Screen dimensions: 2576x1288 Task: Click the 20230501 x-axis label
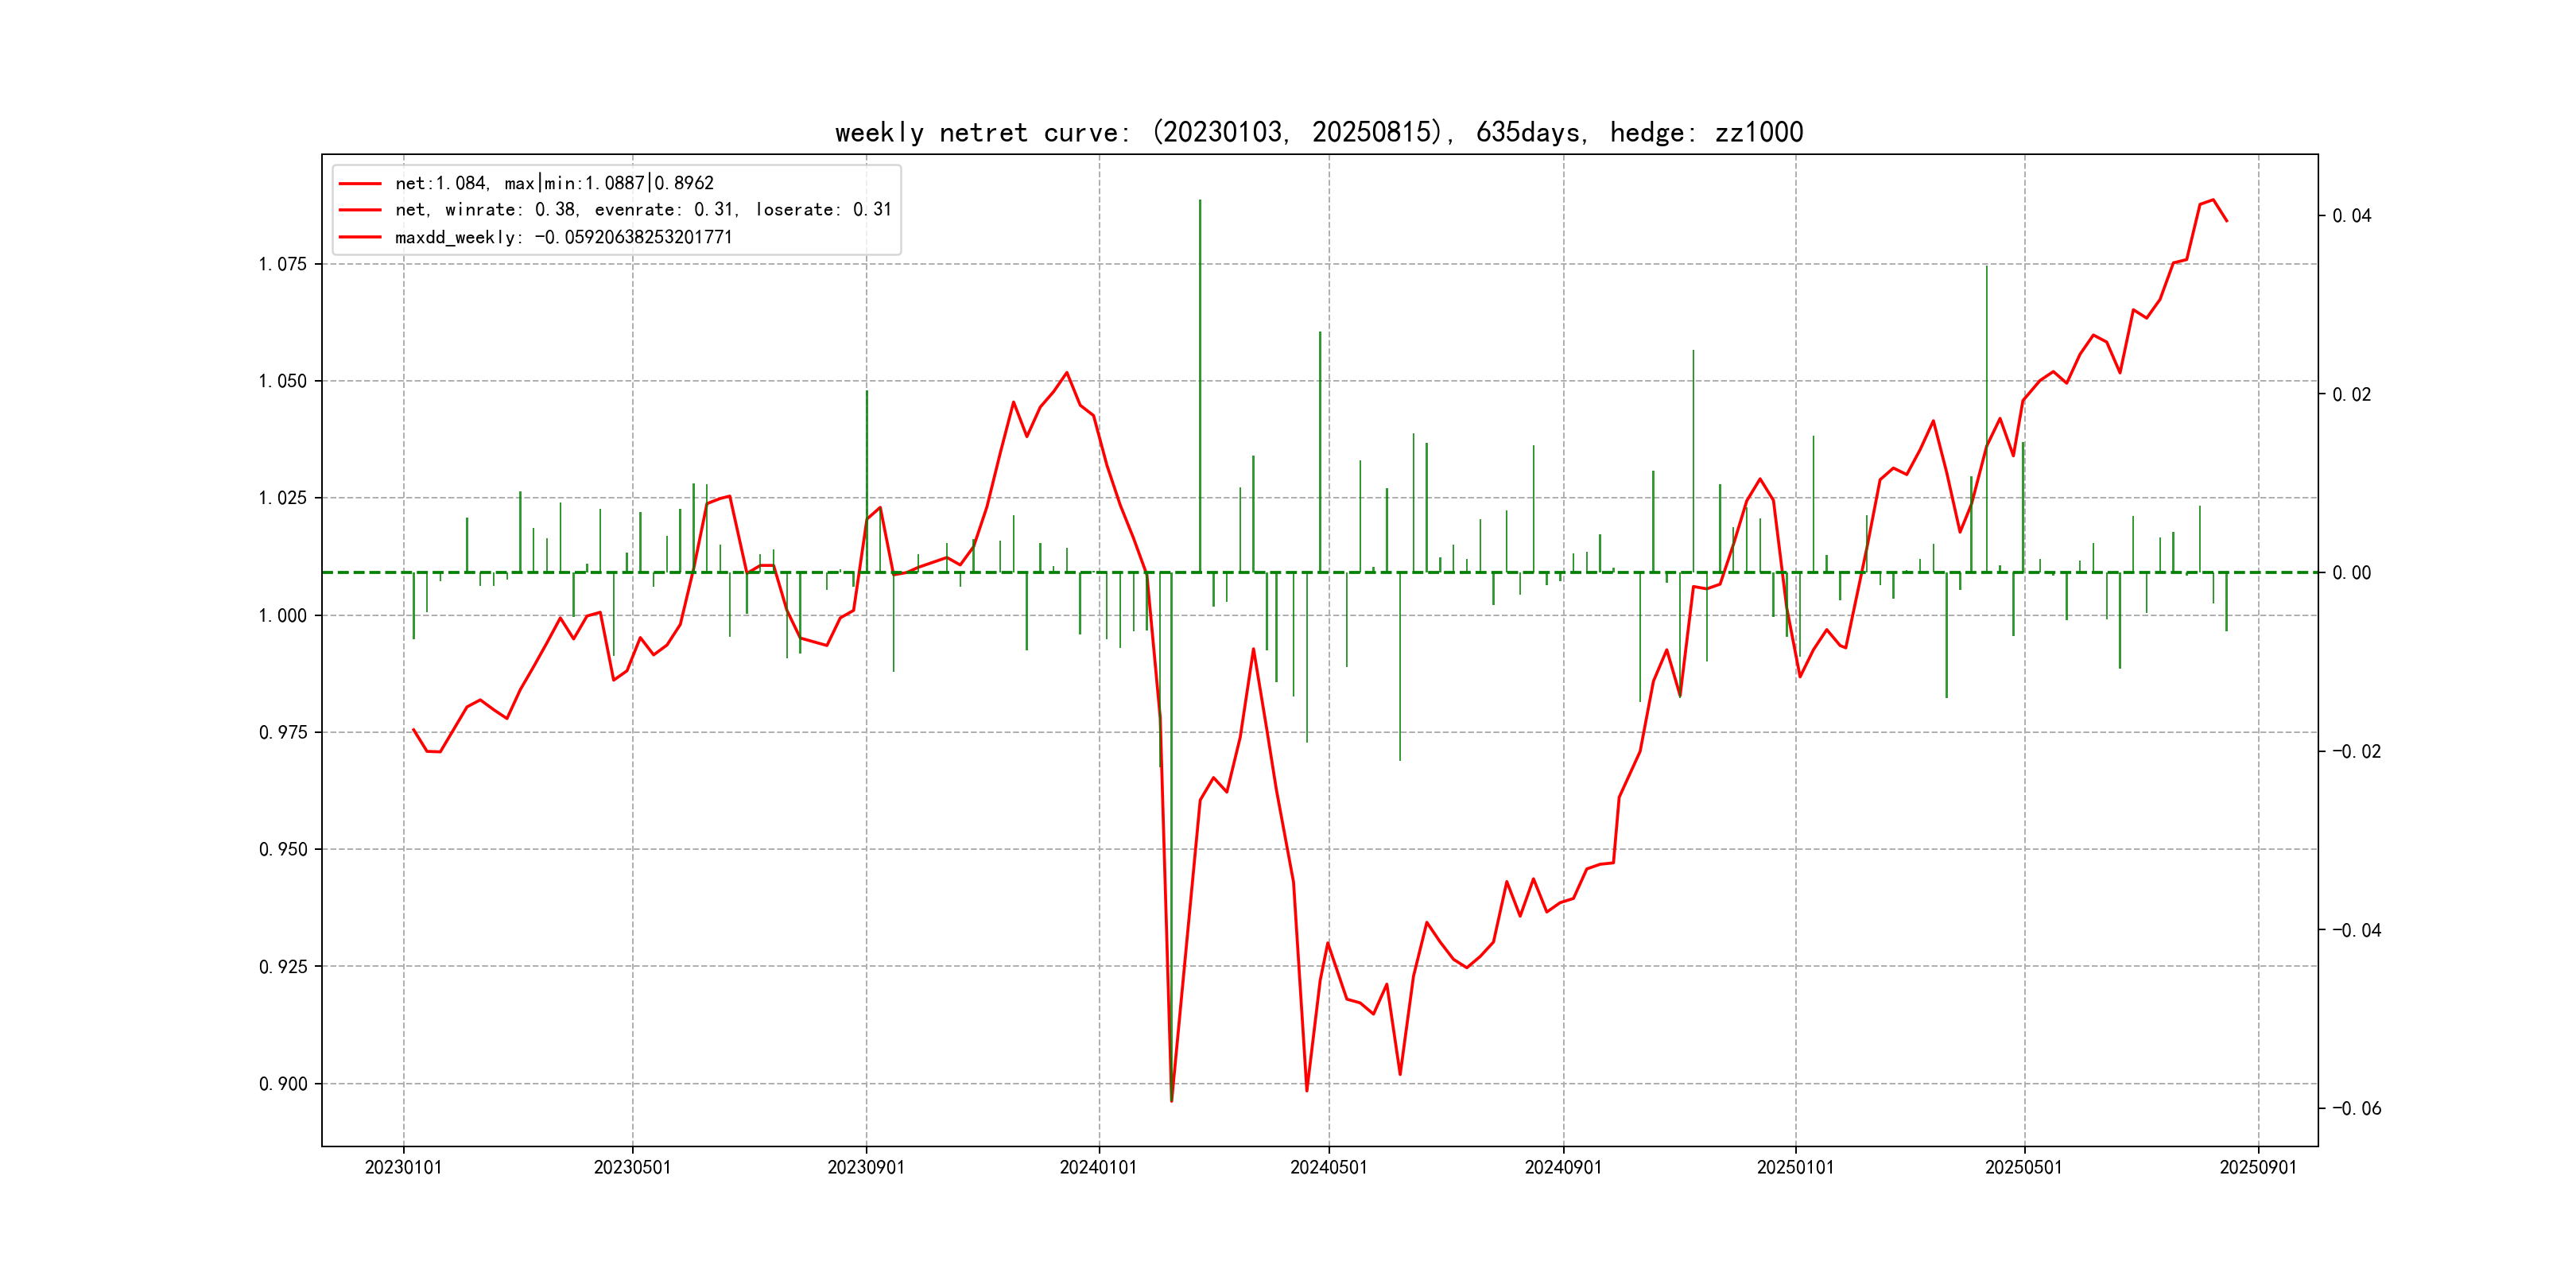[632, 1167]
